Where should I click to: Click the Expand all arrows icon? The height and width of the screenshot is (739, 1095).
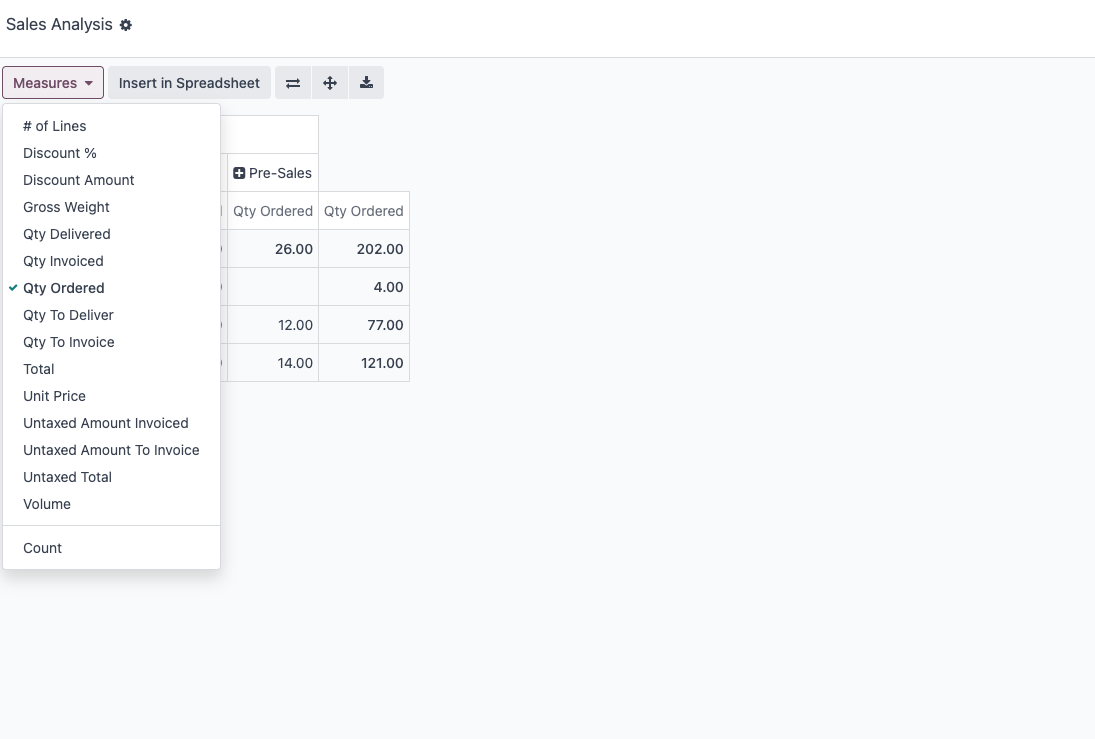click(330, 83)
